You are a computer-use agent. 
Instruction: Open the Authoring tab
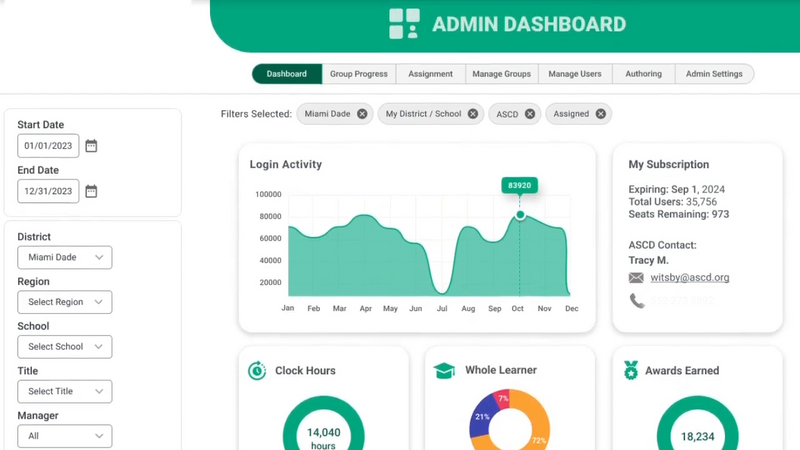[643, 74]
